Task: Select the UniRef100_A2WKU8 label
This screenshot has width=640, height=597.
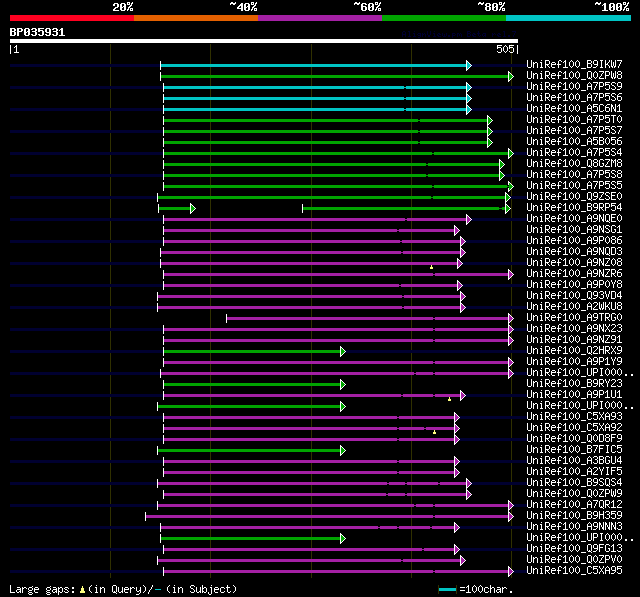Action: pos(574,306)
